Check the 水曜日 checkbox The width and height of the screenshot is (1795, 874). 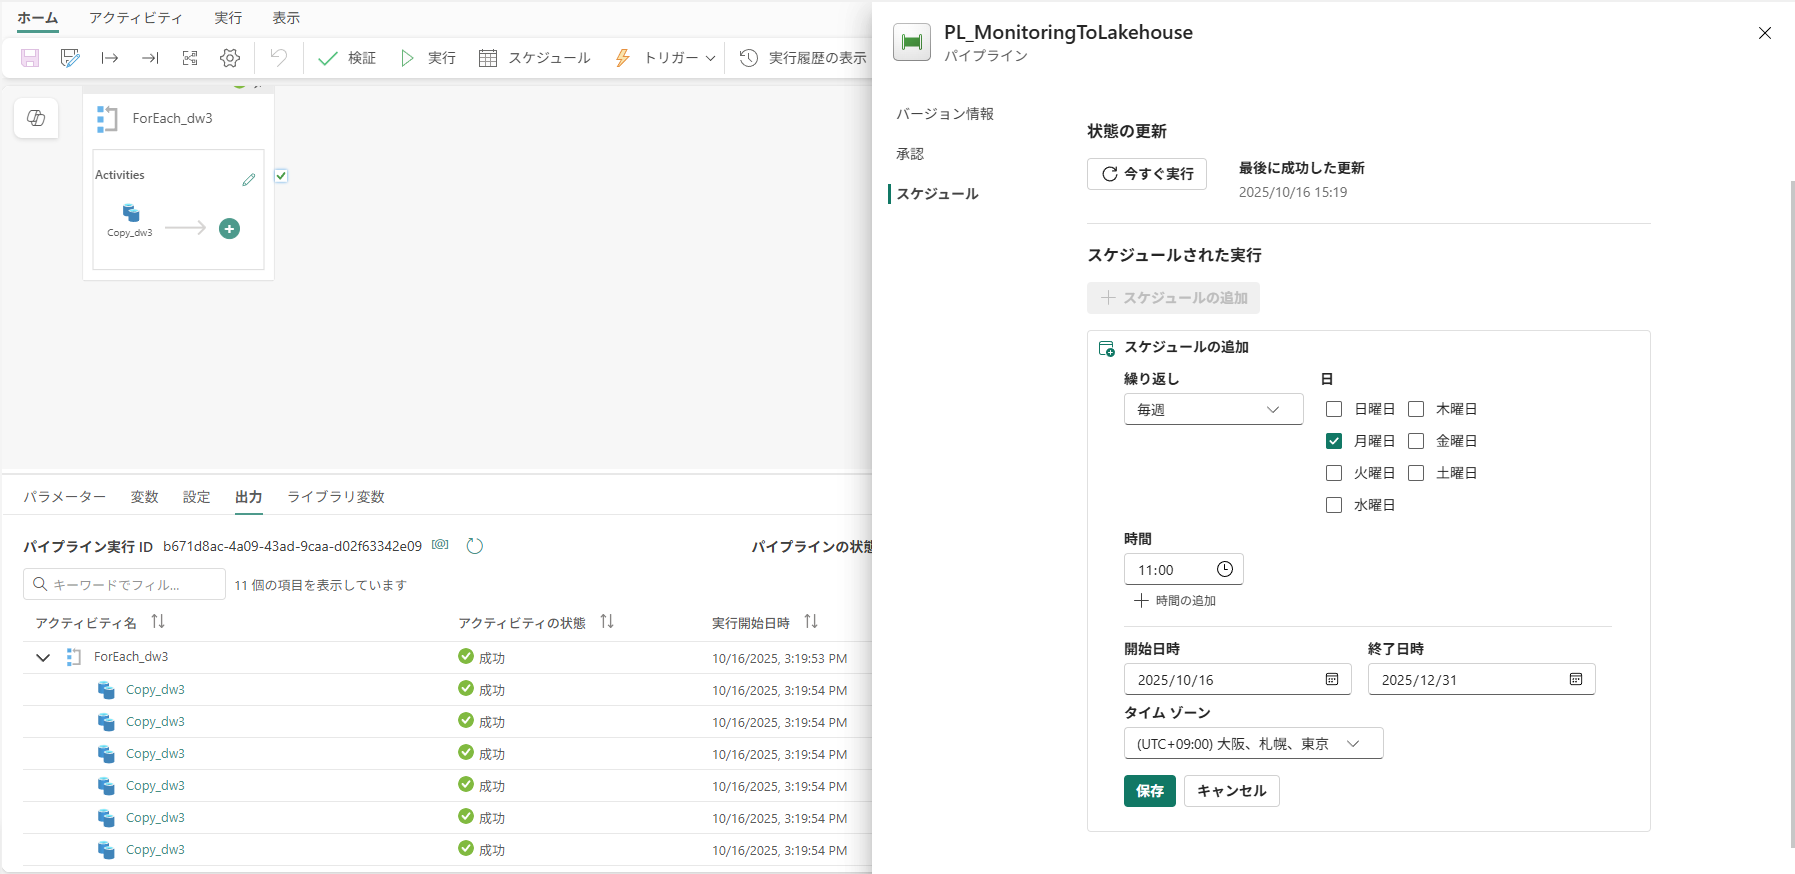[1334, 505]
